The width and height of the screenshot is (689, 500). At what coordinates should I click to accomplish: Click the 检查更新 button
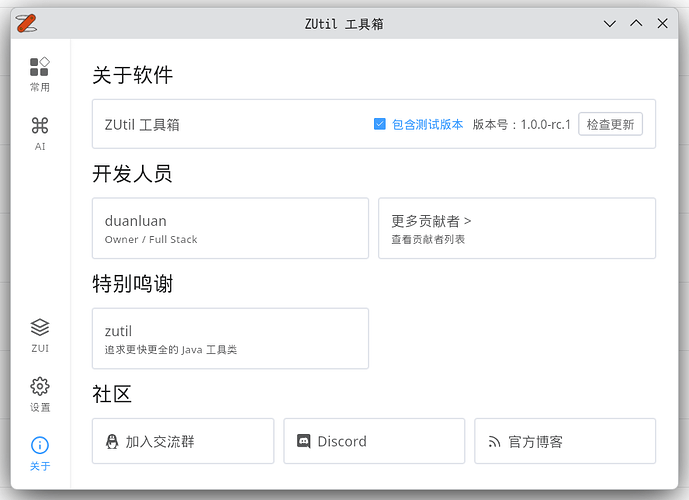tap(610, 124)
